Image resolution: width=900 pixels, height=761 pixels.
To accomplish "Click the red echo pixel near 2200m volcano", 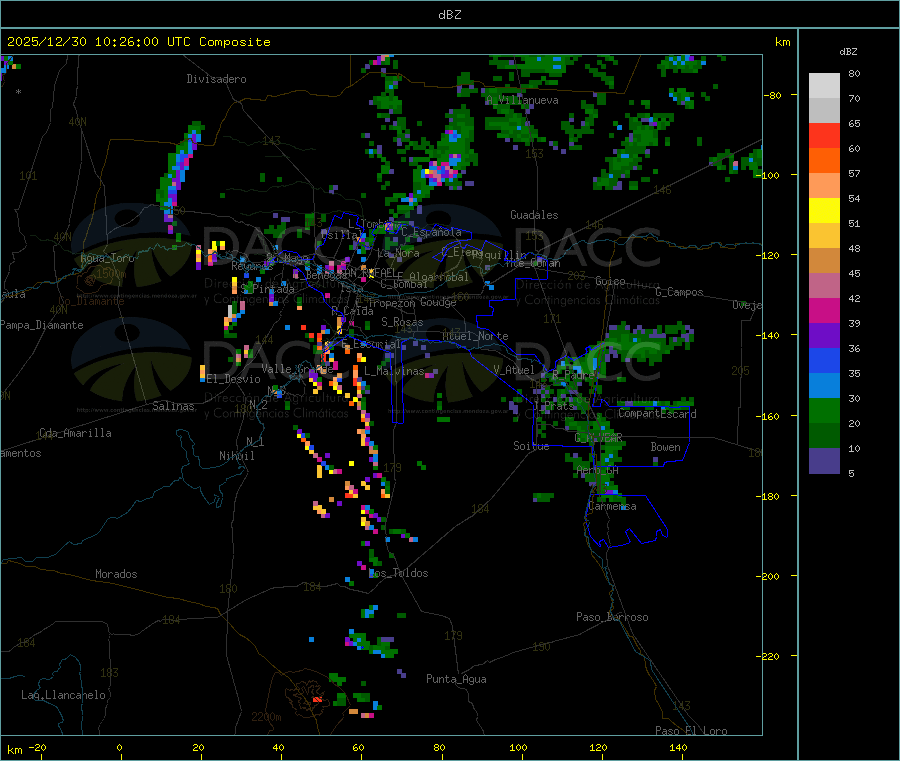I will click(x=317, y=700).
